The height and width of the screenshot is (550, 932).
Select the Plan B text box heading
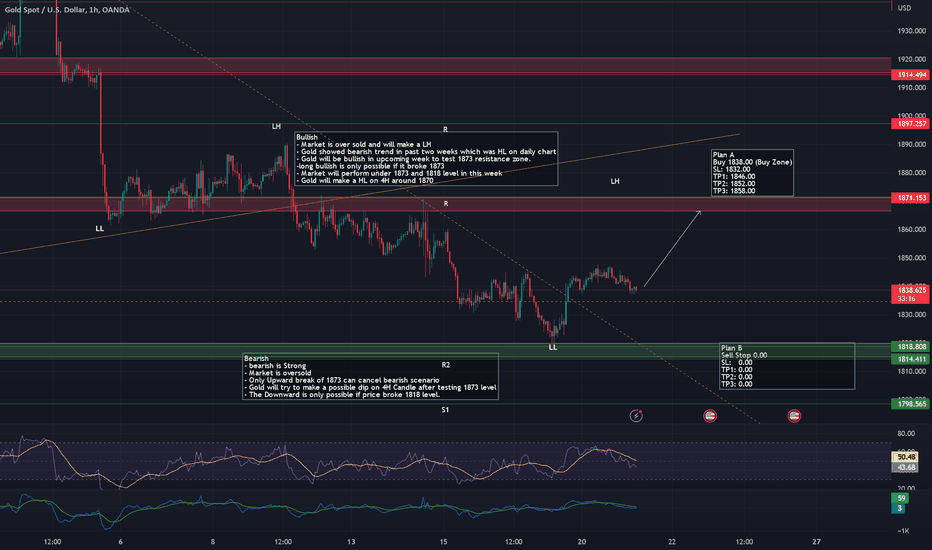coord(732,348)
